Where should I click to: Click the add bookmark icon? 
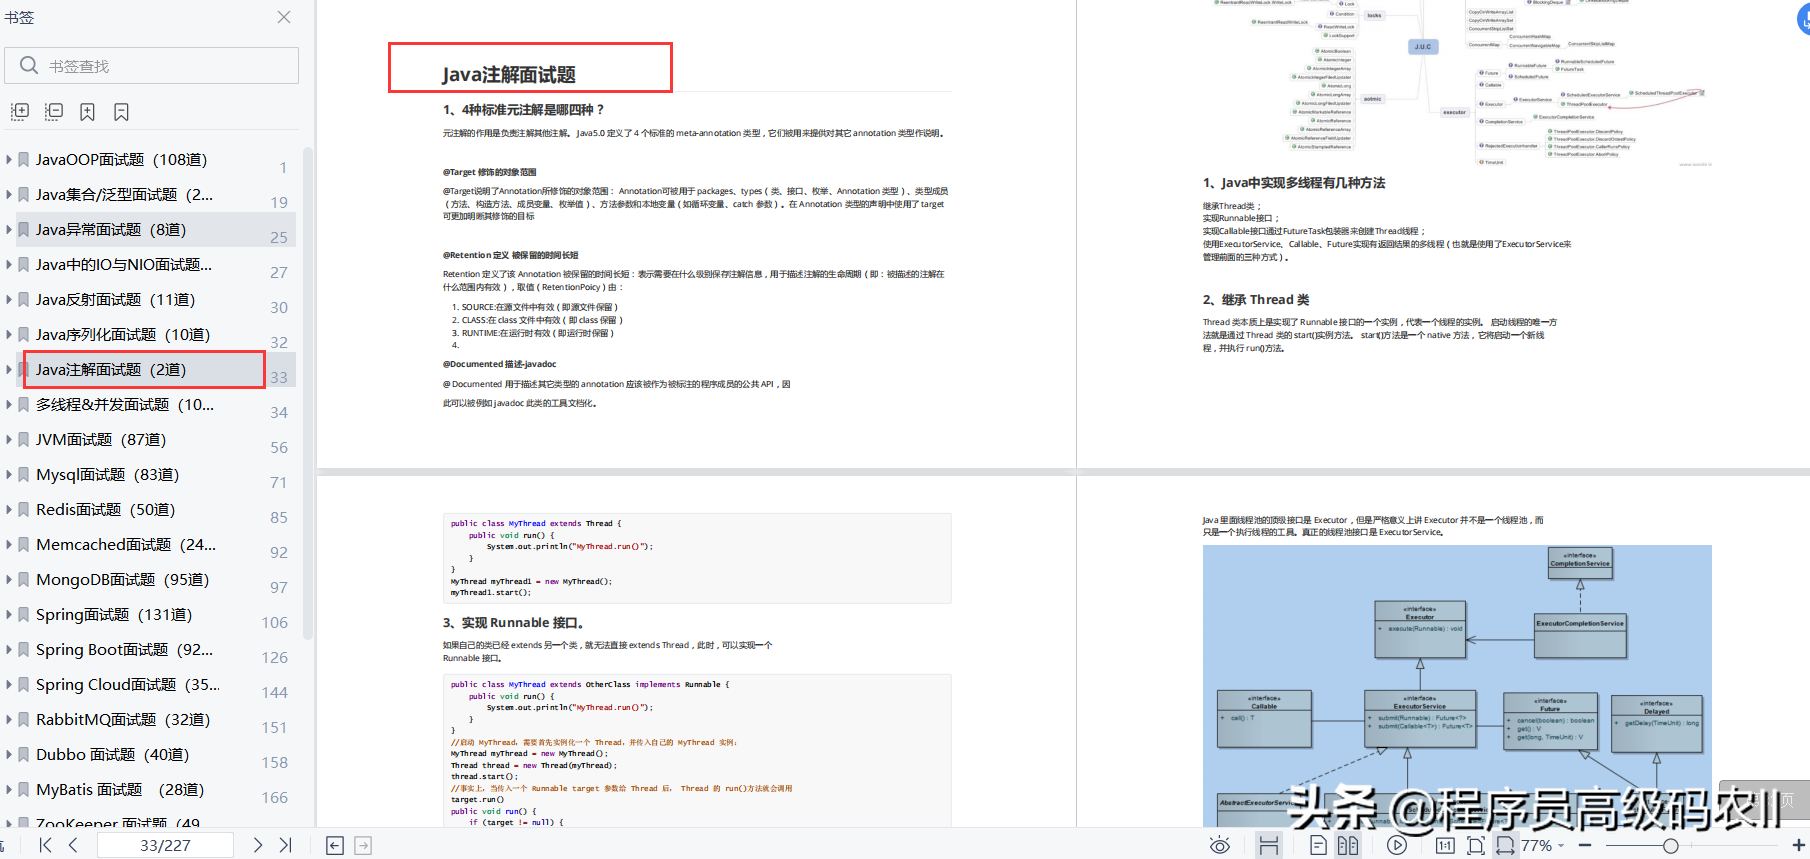click(x=88, y=112)
